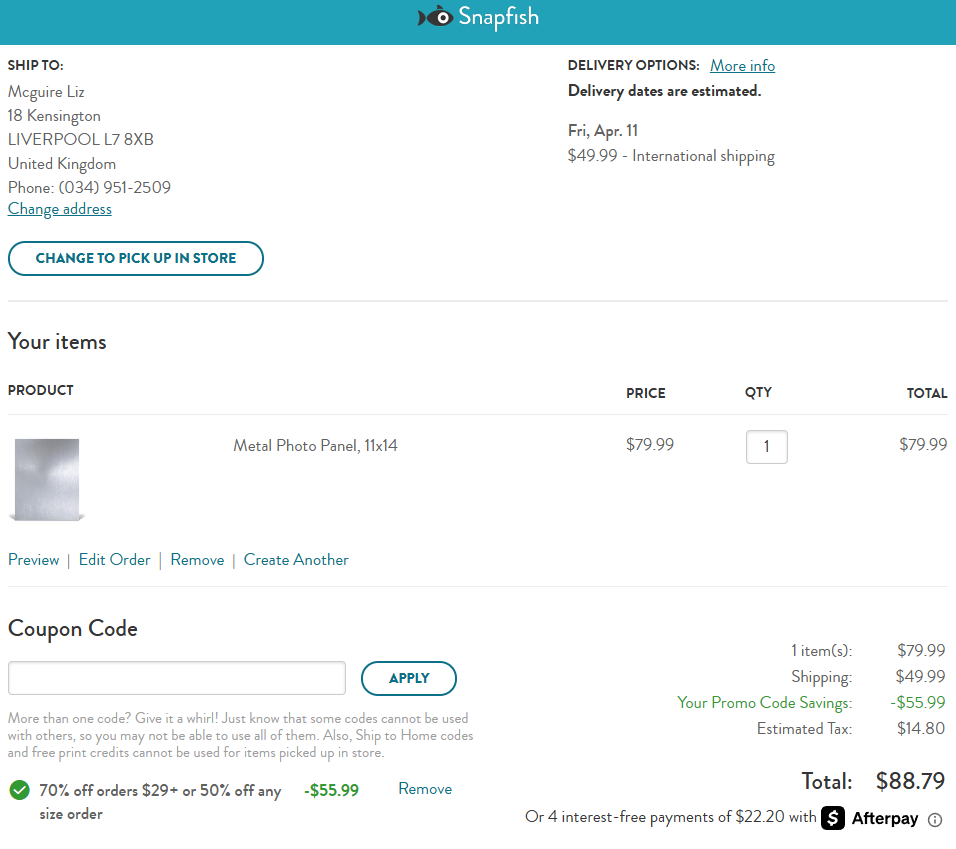This screenshot has width=956, height=849.
Task: Click 'Your Promo Code Savings:' label
Action: pyautogui.click(x=765, y=703)
